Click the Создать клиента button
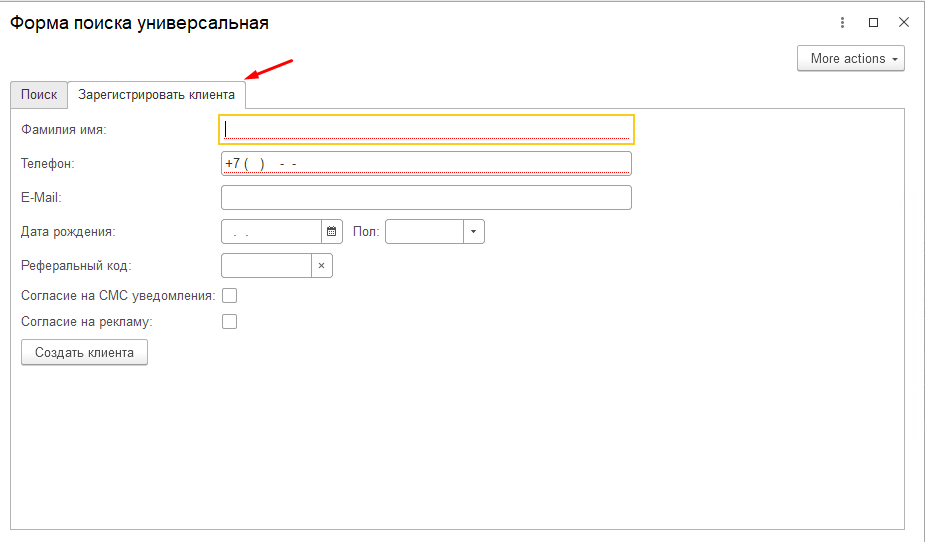 point(84,353)
